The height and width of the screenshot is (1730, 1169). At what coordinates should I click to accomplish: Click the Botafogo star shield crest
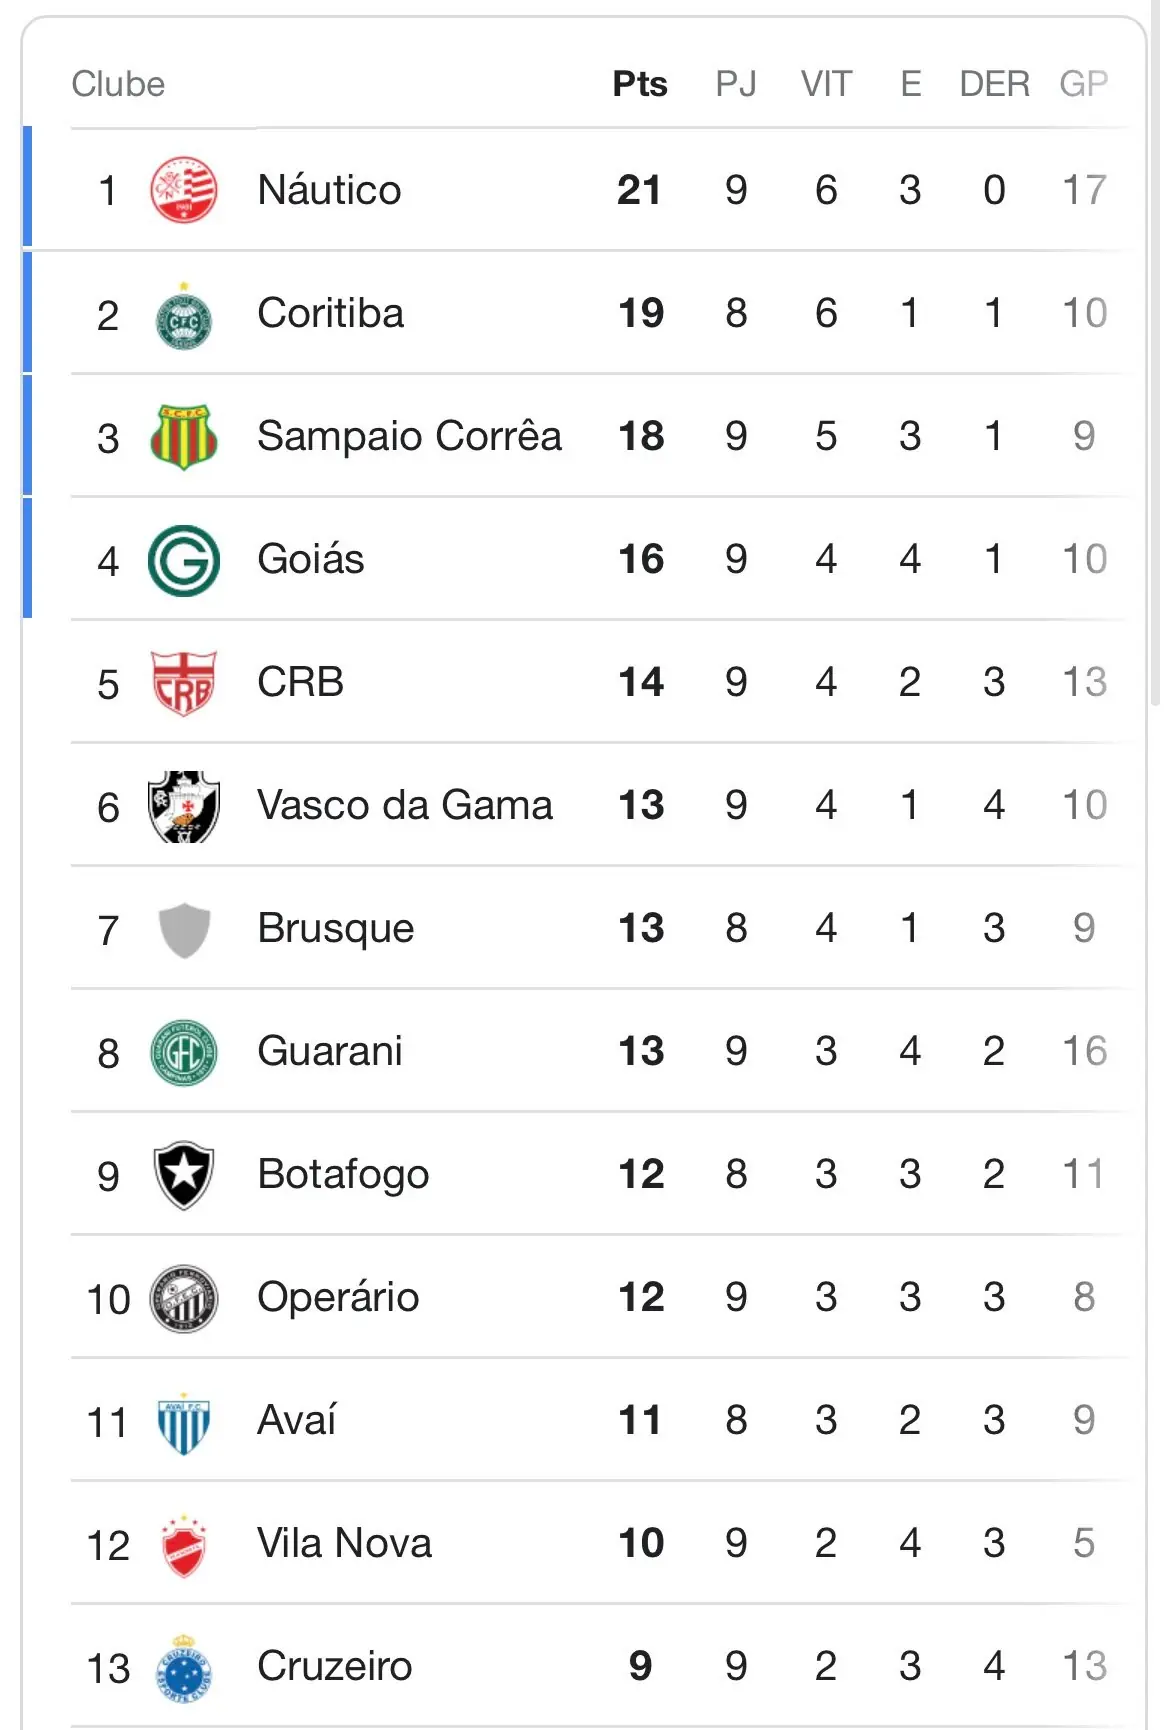[184, 1175]
